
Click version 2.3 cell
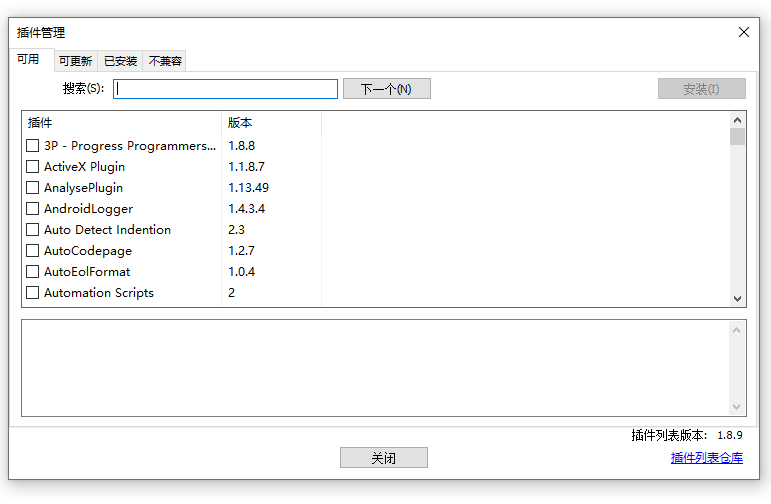(237, 230)
